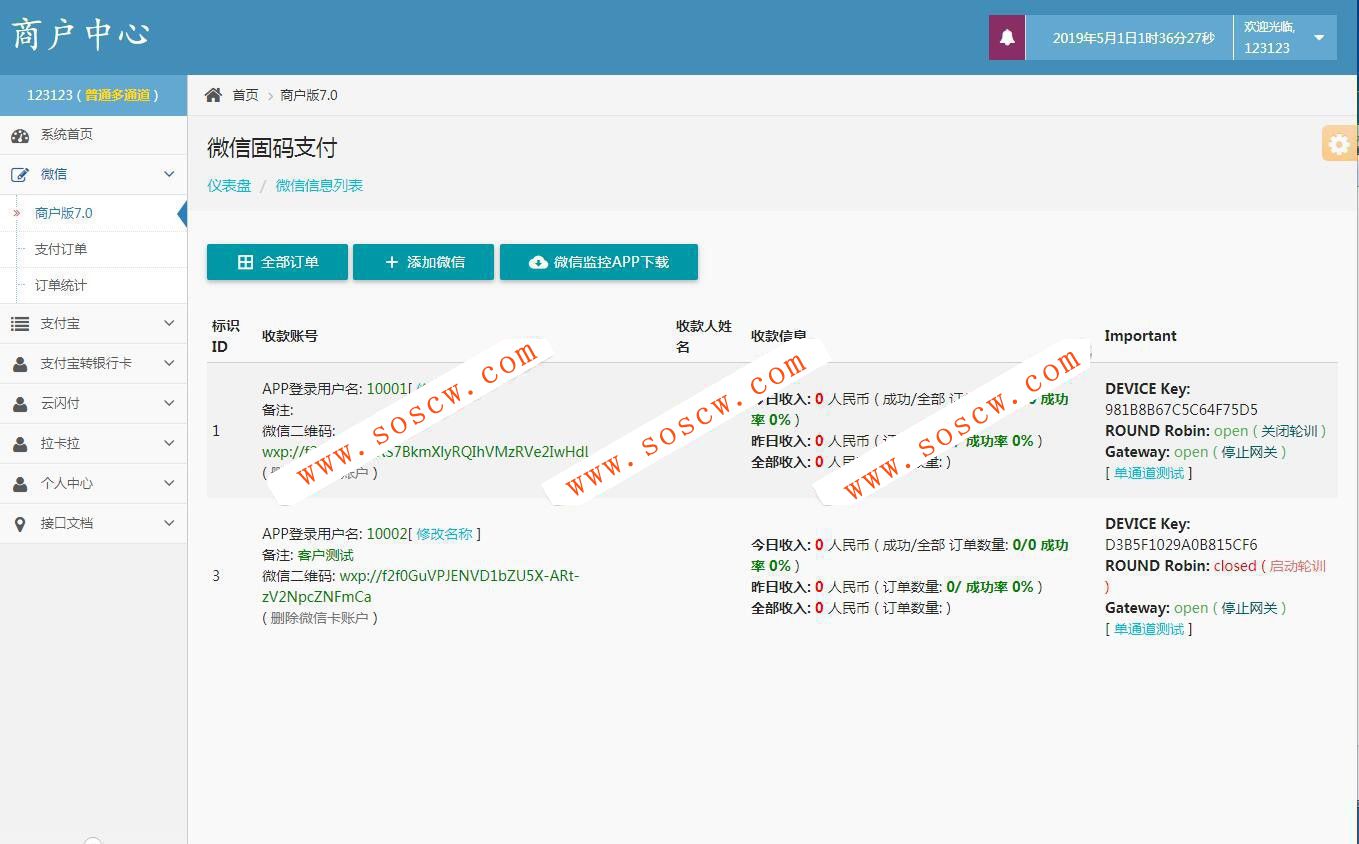Collapse the 微信 menu chevron
Screen dimensions: 1359x844
tap(169, 174)
